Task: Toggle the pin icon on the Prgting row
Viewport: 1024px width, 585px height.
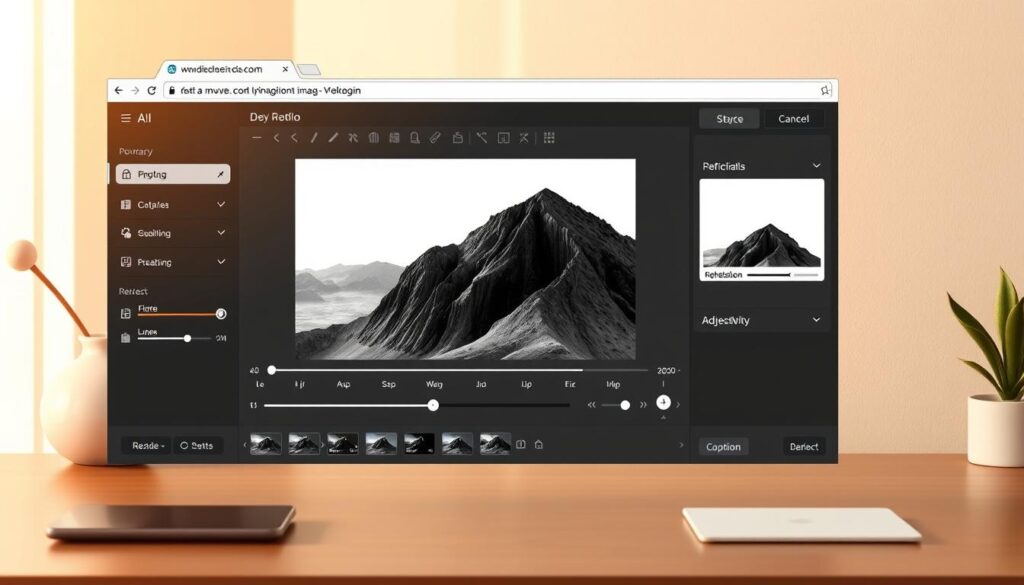Action: click(x=220, y=174)
